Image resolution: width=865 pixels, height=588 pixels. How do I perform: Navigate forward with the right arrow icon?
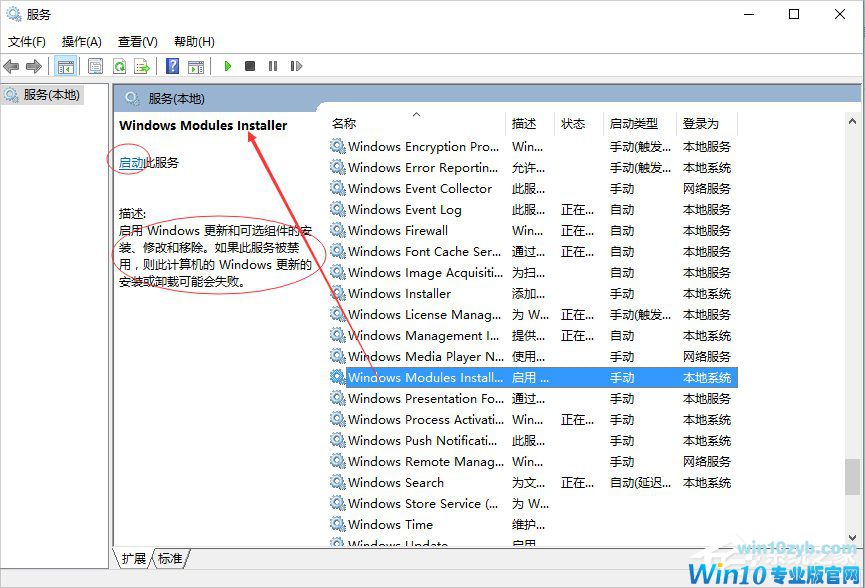click(x=35, y=66)
